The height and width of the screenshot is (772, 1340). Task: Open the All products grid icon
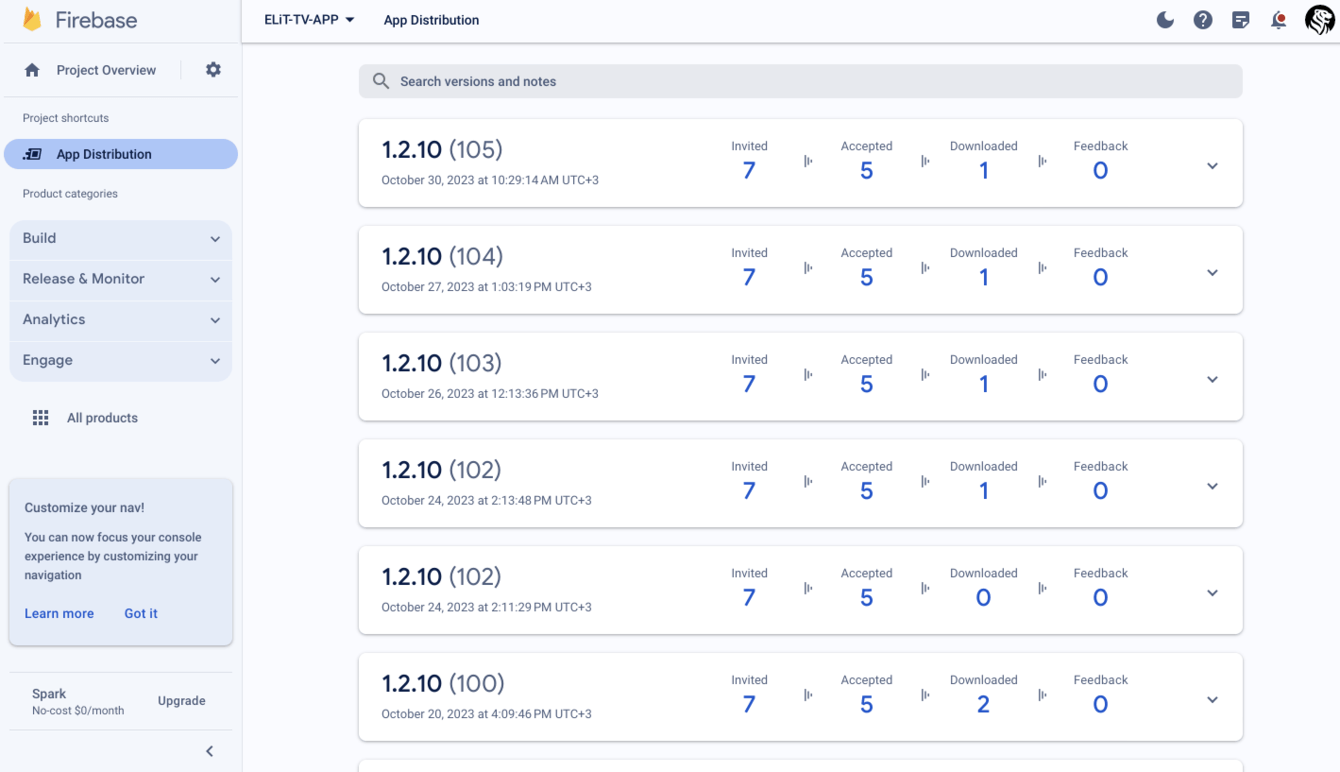[x=40, y=418]
